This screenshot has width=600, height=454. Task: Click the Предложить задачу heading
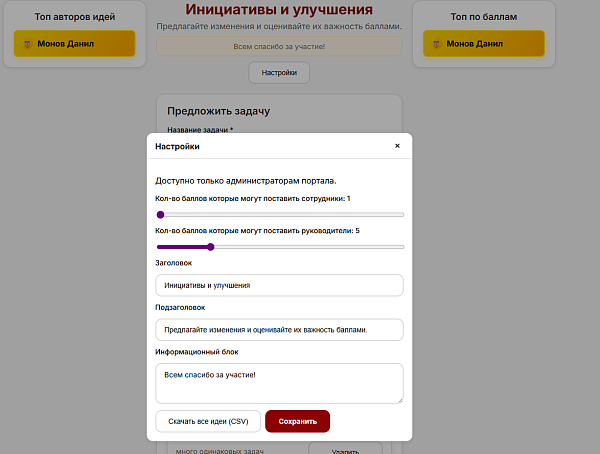(218, 111)
